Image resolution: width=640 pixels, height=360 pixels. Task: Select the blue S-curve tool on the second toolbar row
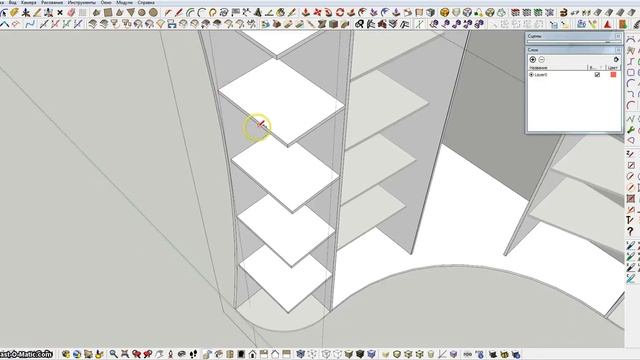30,24
